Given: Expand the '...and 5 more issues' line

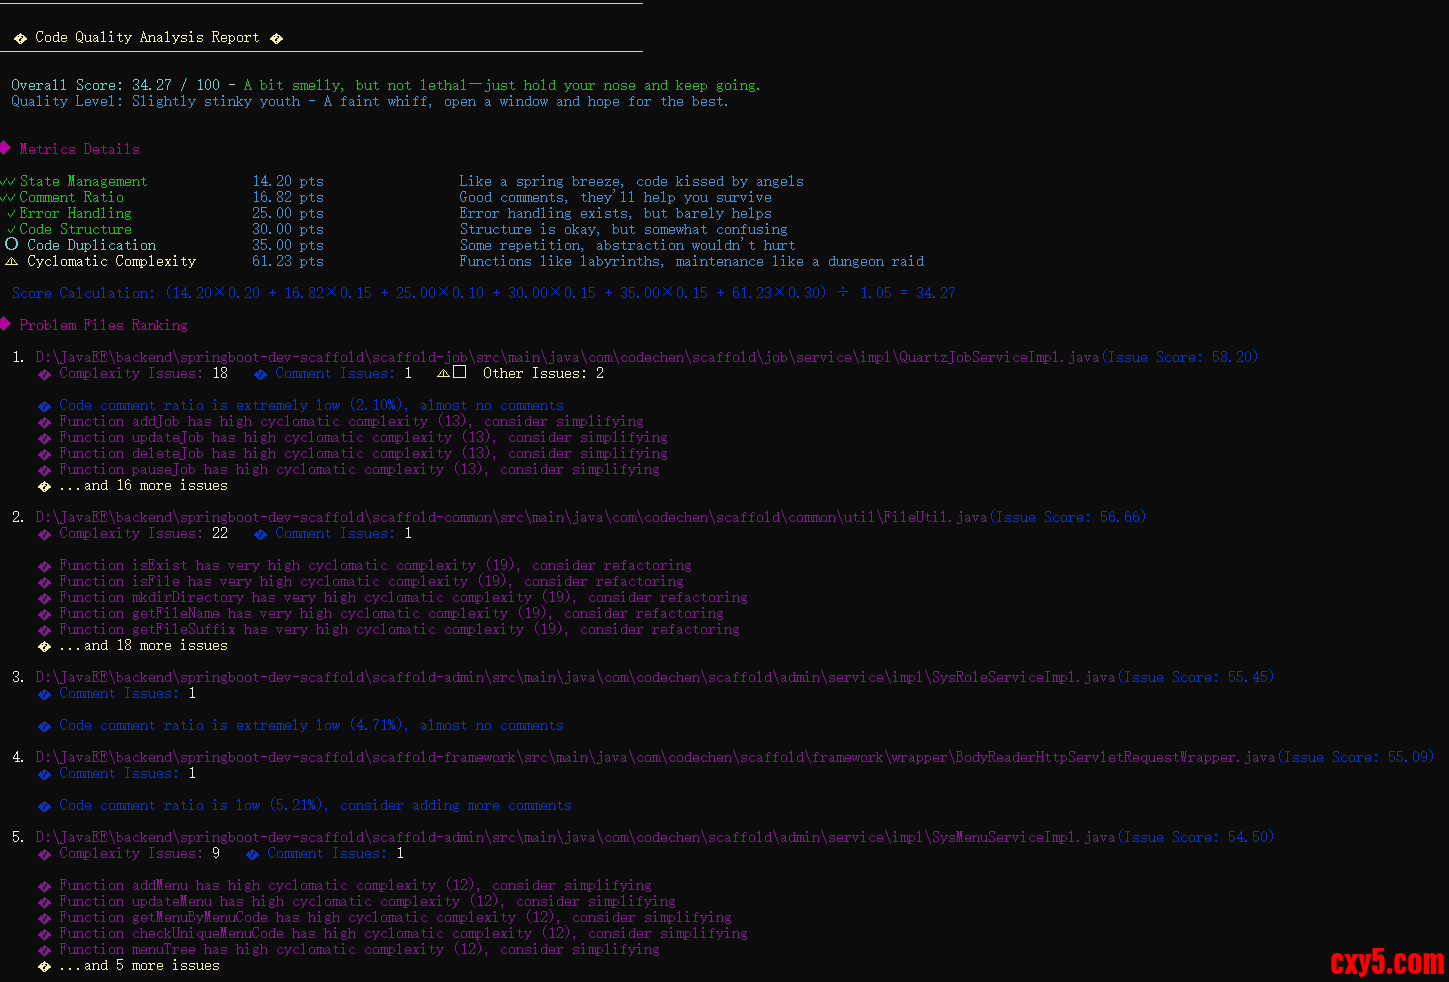Looking at the screenshot, I should click(x=139, y=966).
